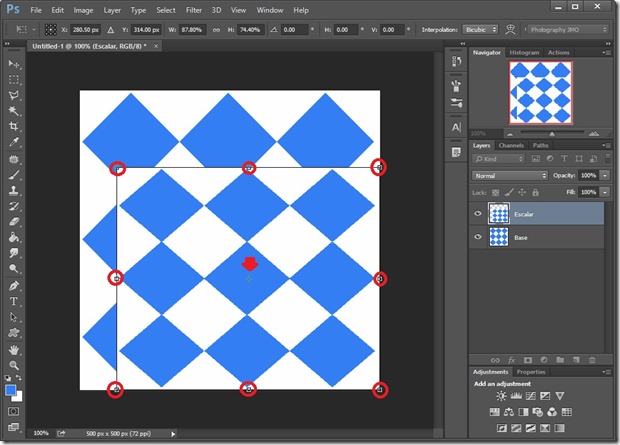Switch to the Properties tab

point(531,372)
